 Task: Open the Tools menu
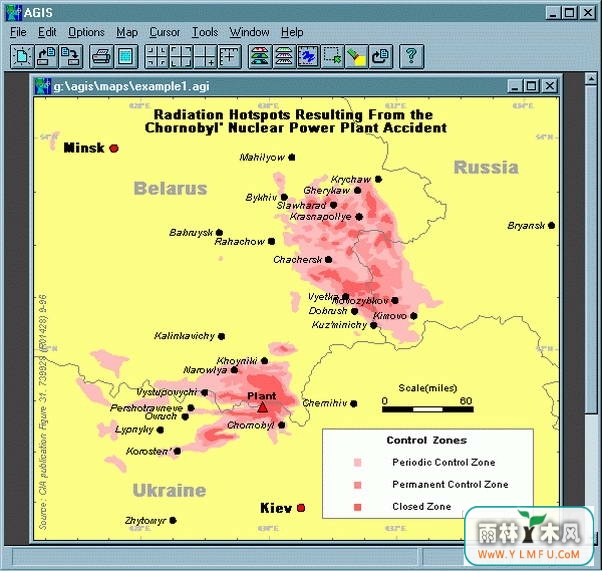point(205,32)
